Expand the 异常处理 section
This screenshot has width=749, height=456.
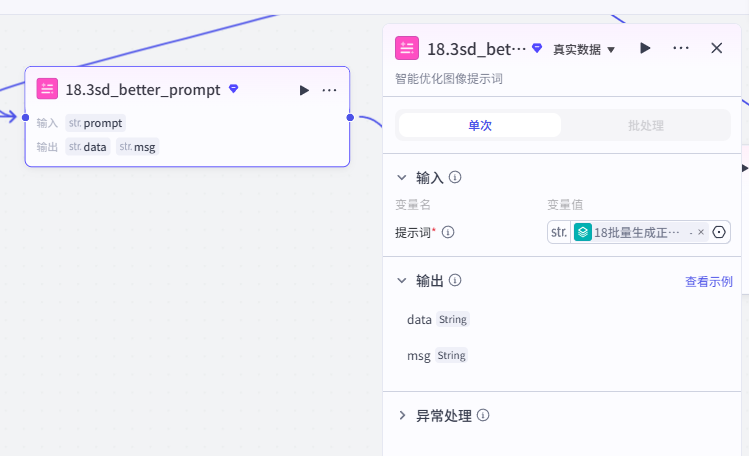click(x=402, y=415)
